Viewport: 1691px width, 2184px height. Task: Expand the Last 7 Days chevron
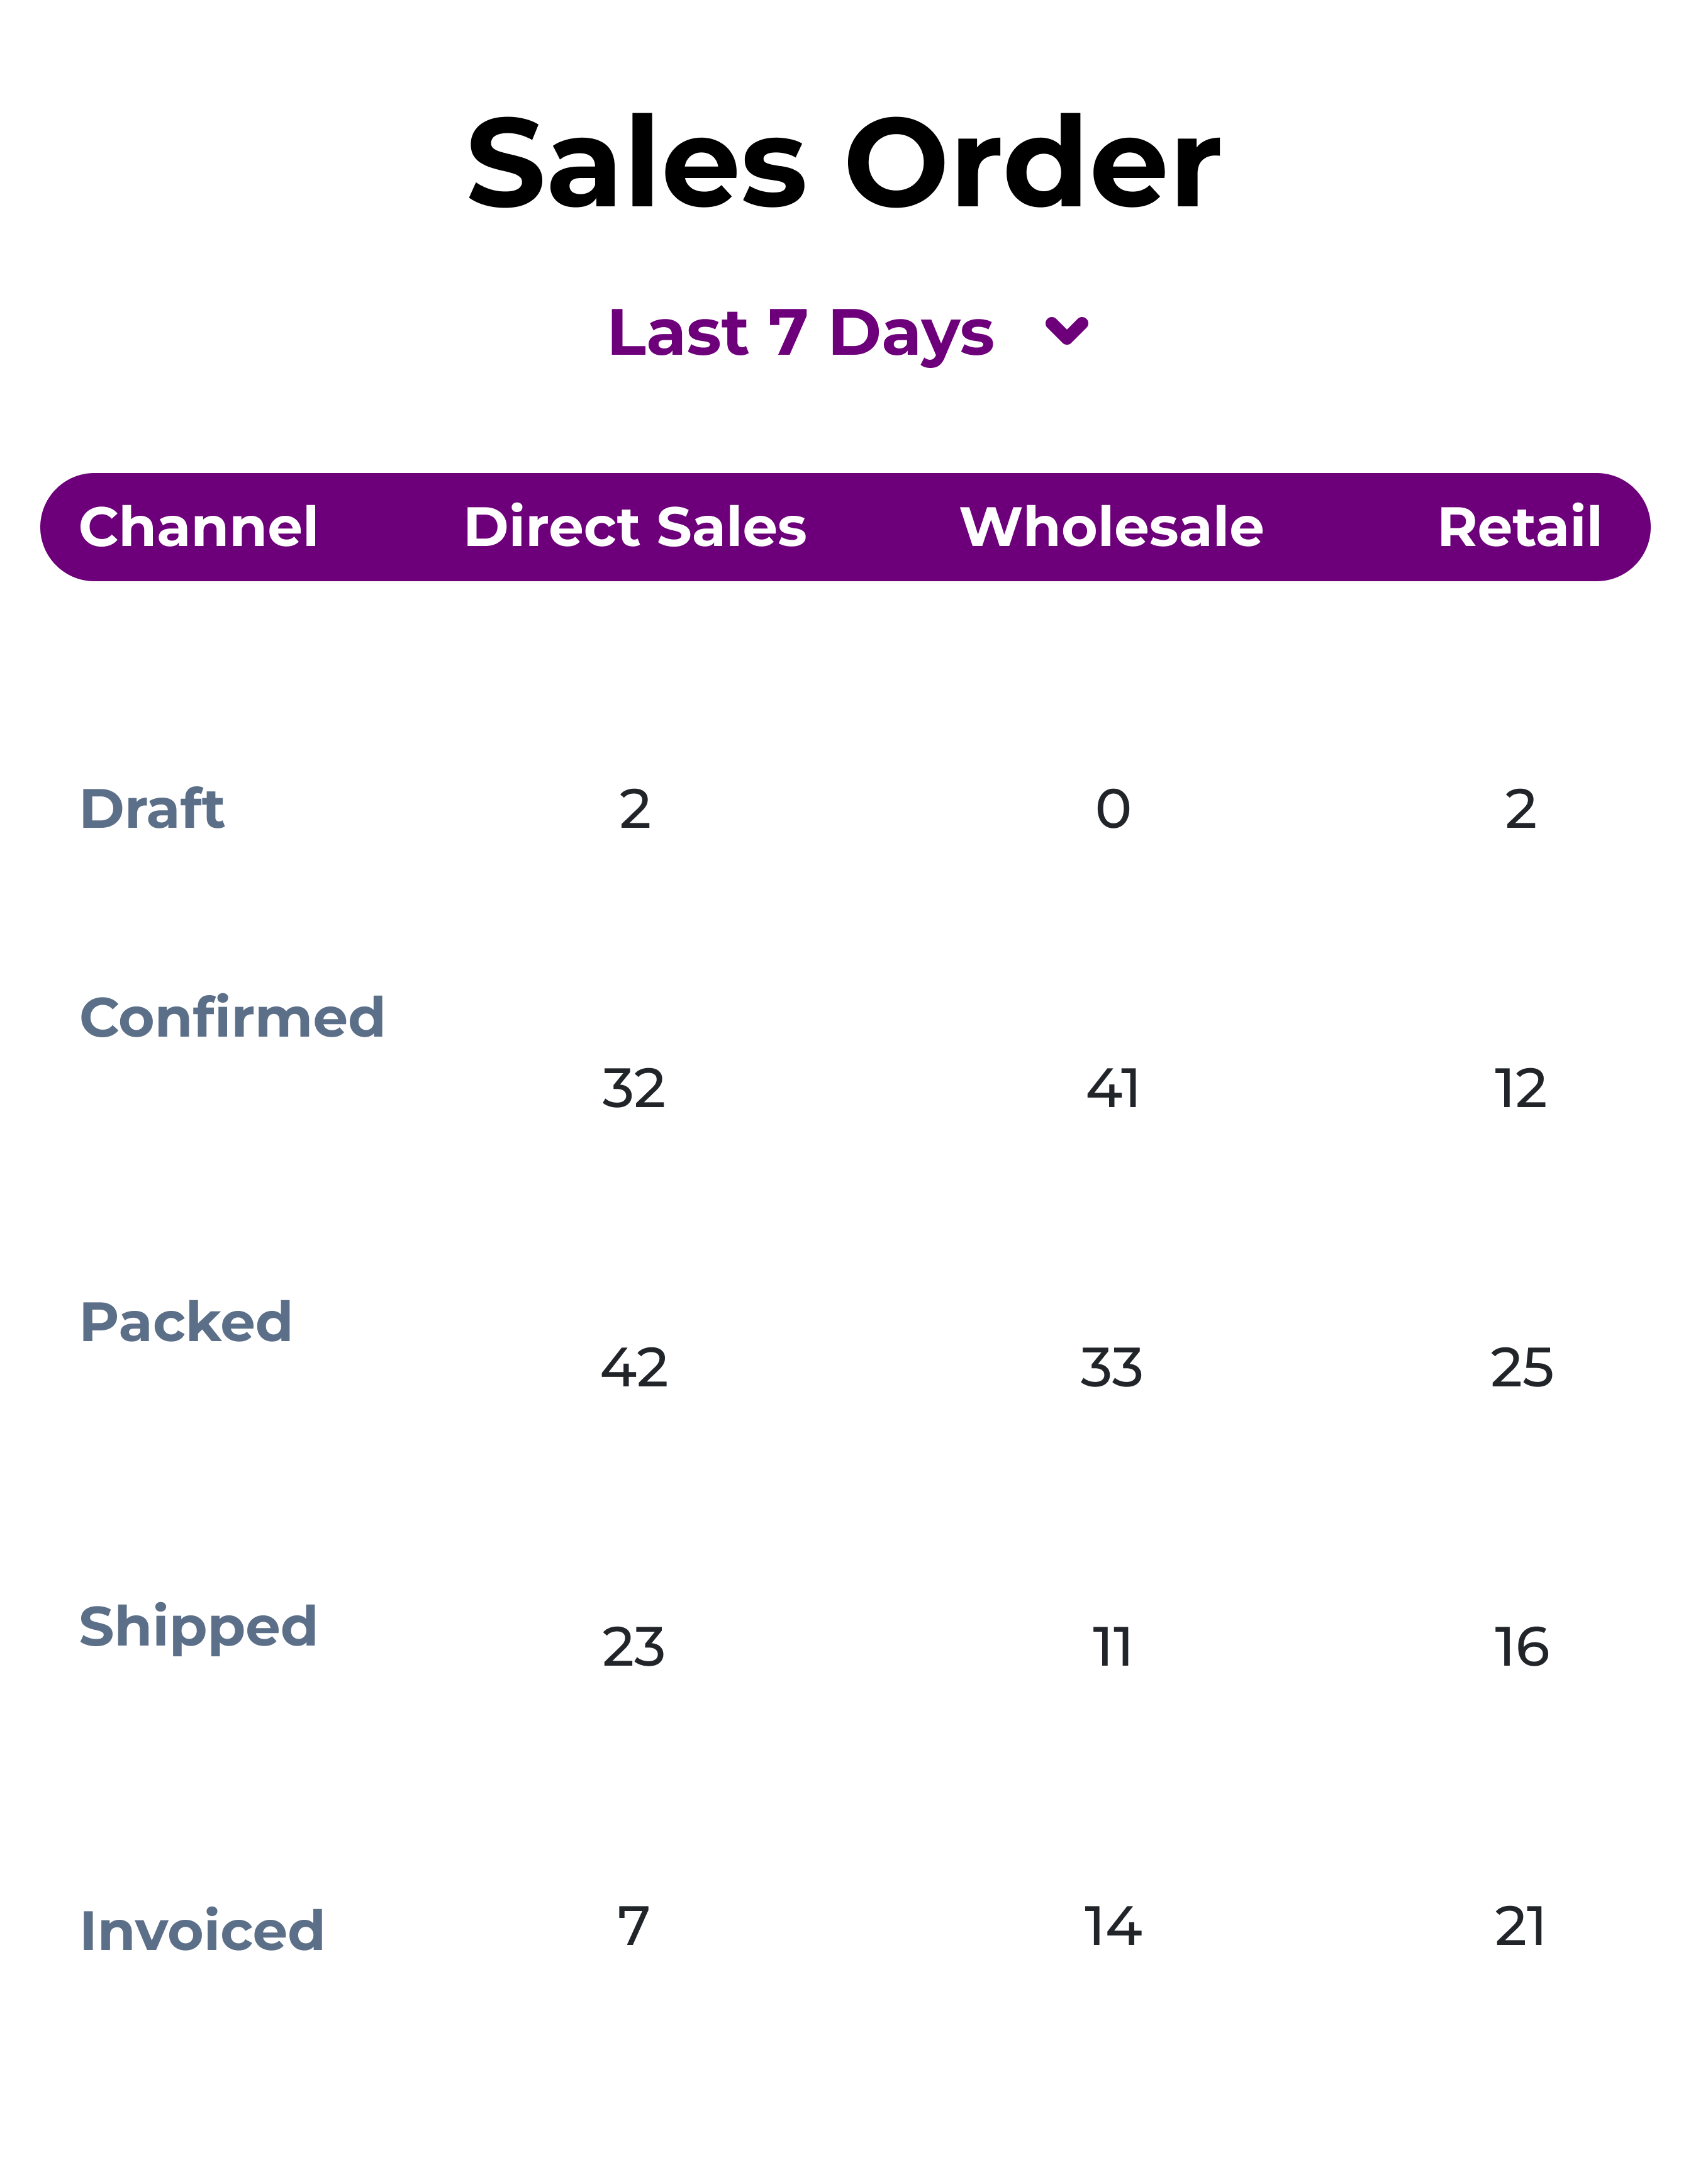[x=1066, y=331]
